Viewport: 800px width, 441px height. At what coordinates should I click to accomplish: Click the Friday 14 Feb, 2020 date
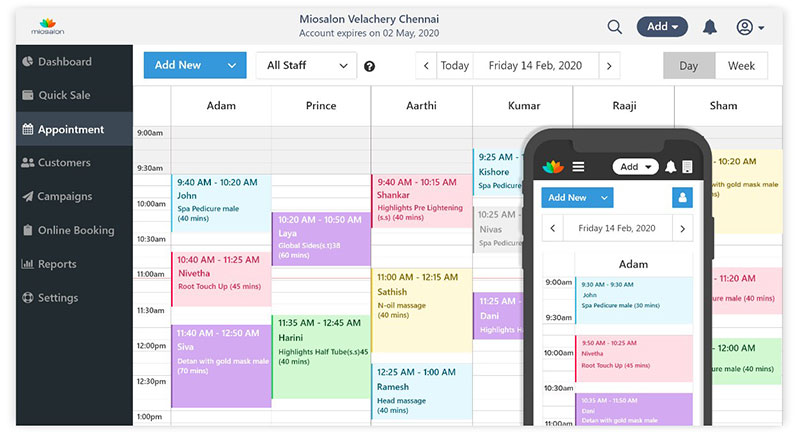pos(535,66)
